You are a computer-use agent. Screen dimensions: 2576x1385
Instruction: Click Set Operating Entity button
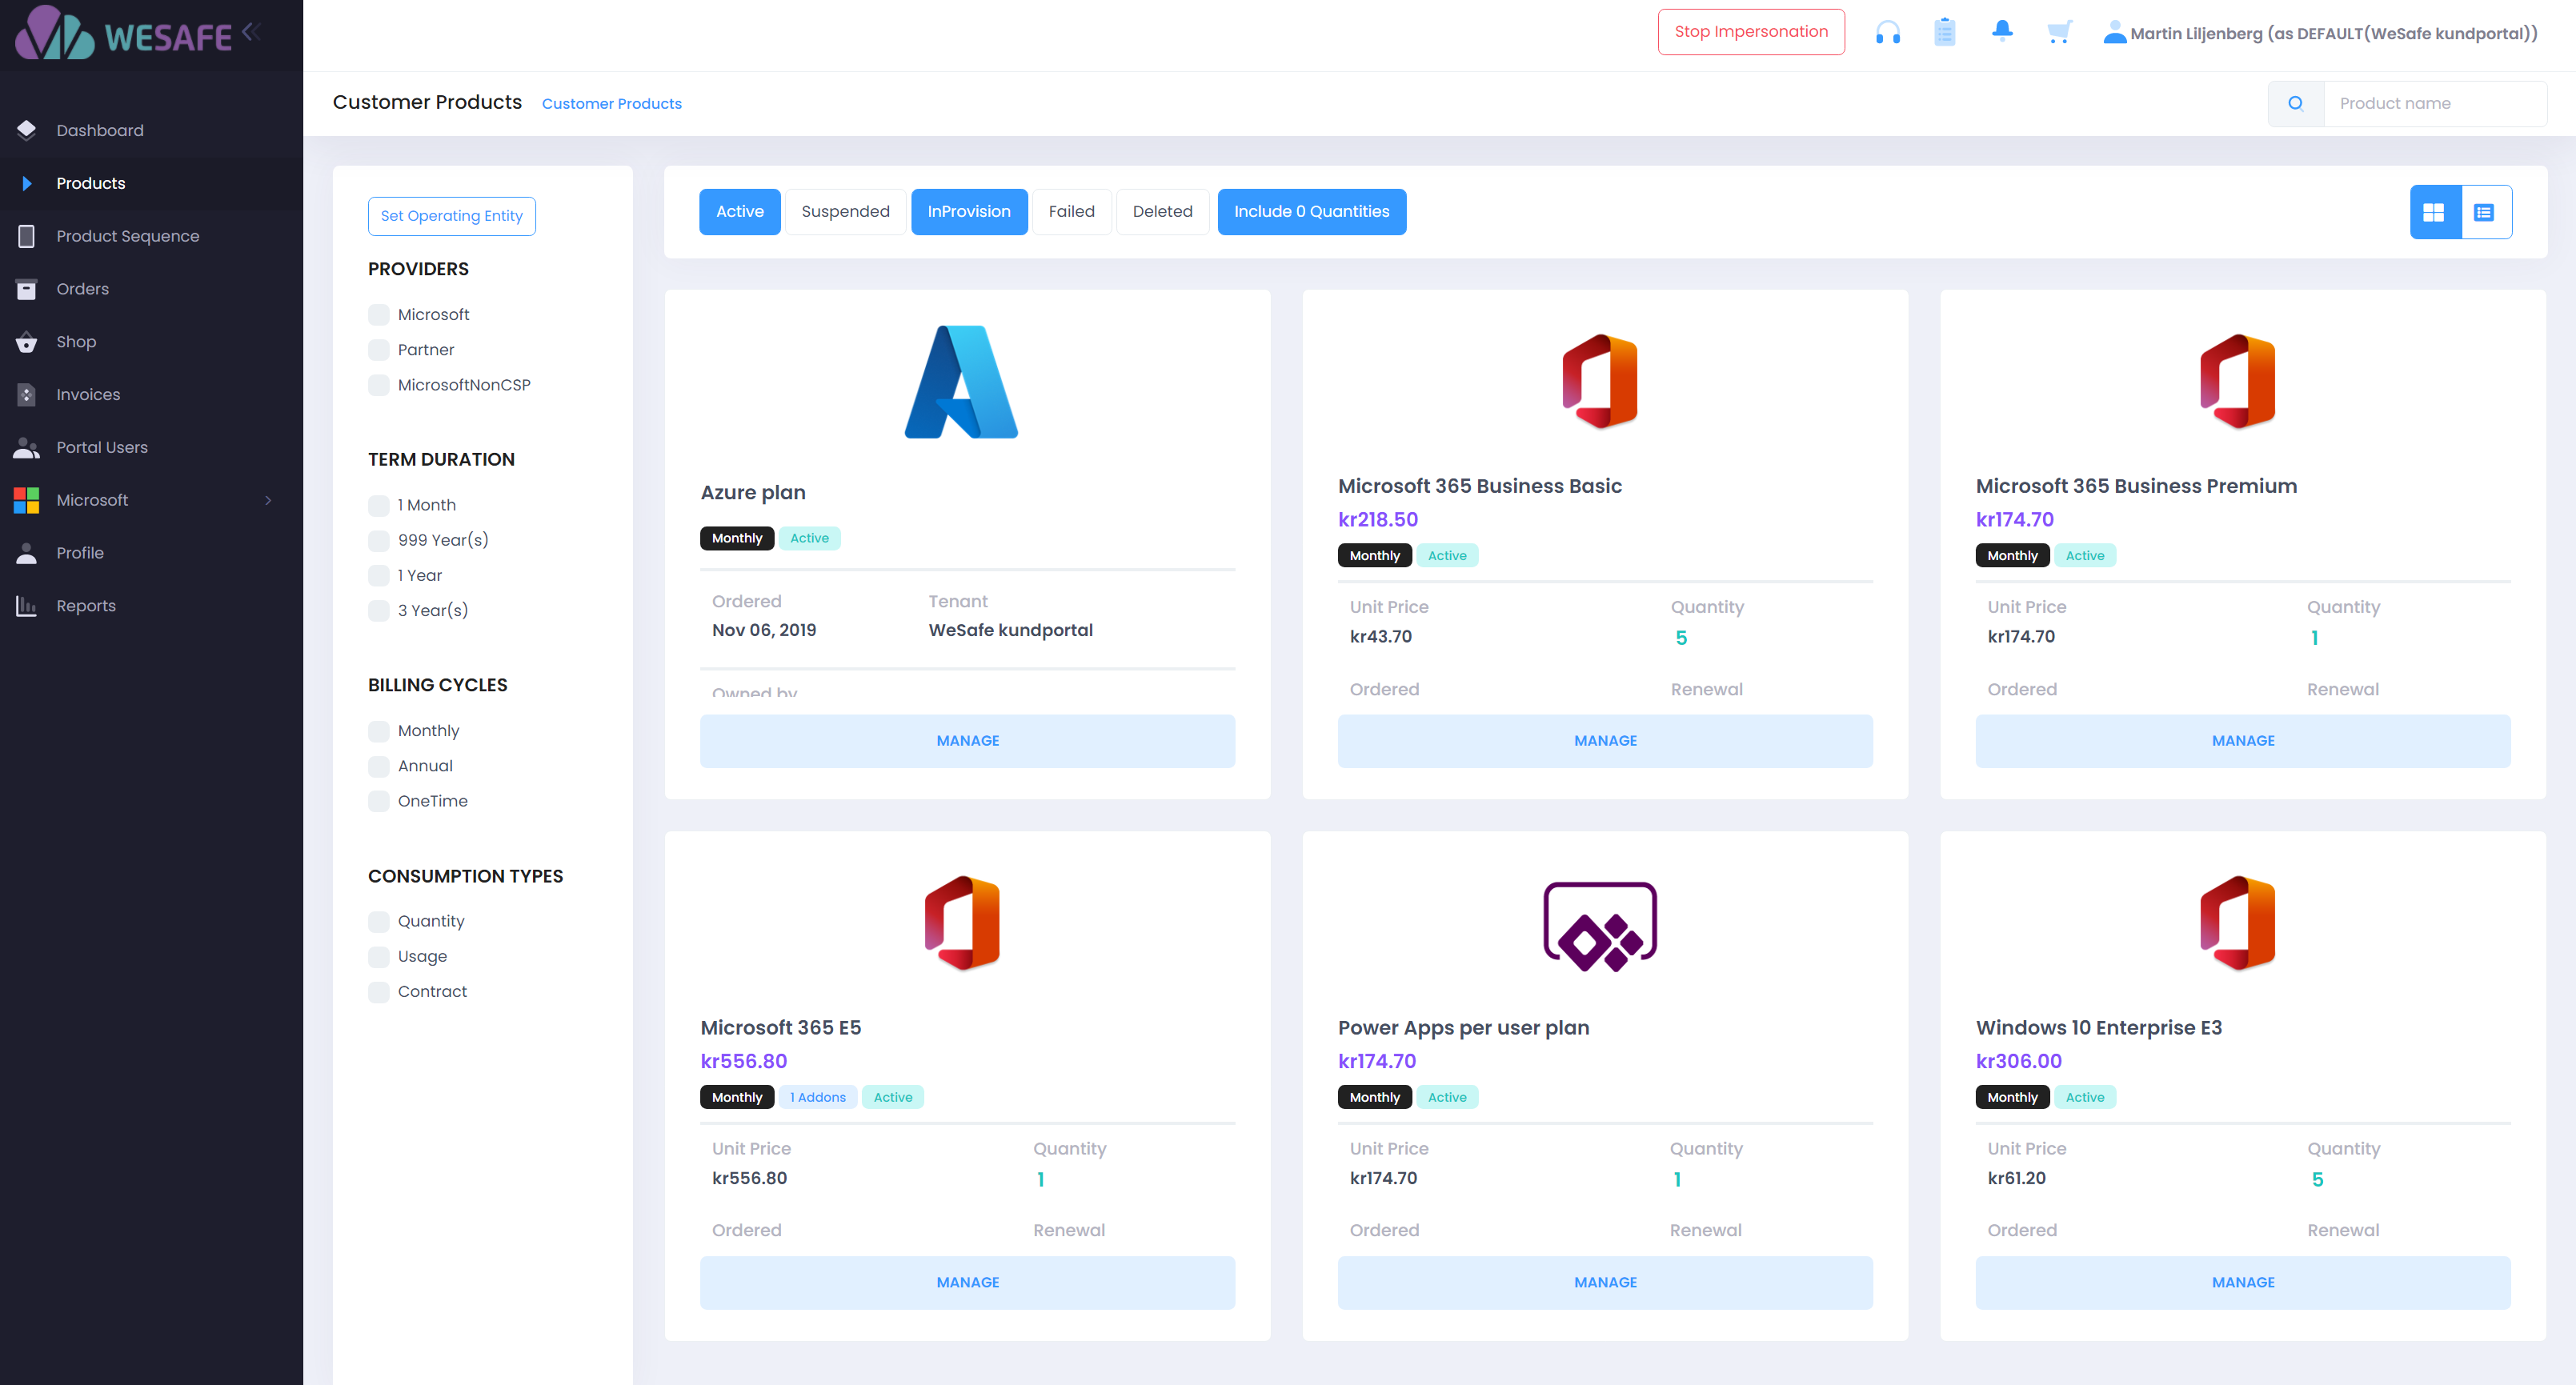coord(451,216)
